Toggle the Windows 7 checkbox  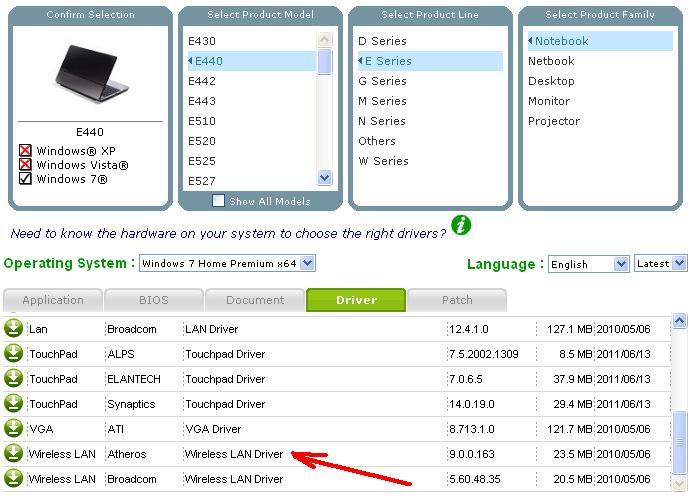(x=25, y=179)
